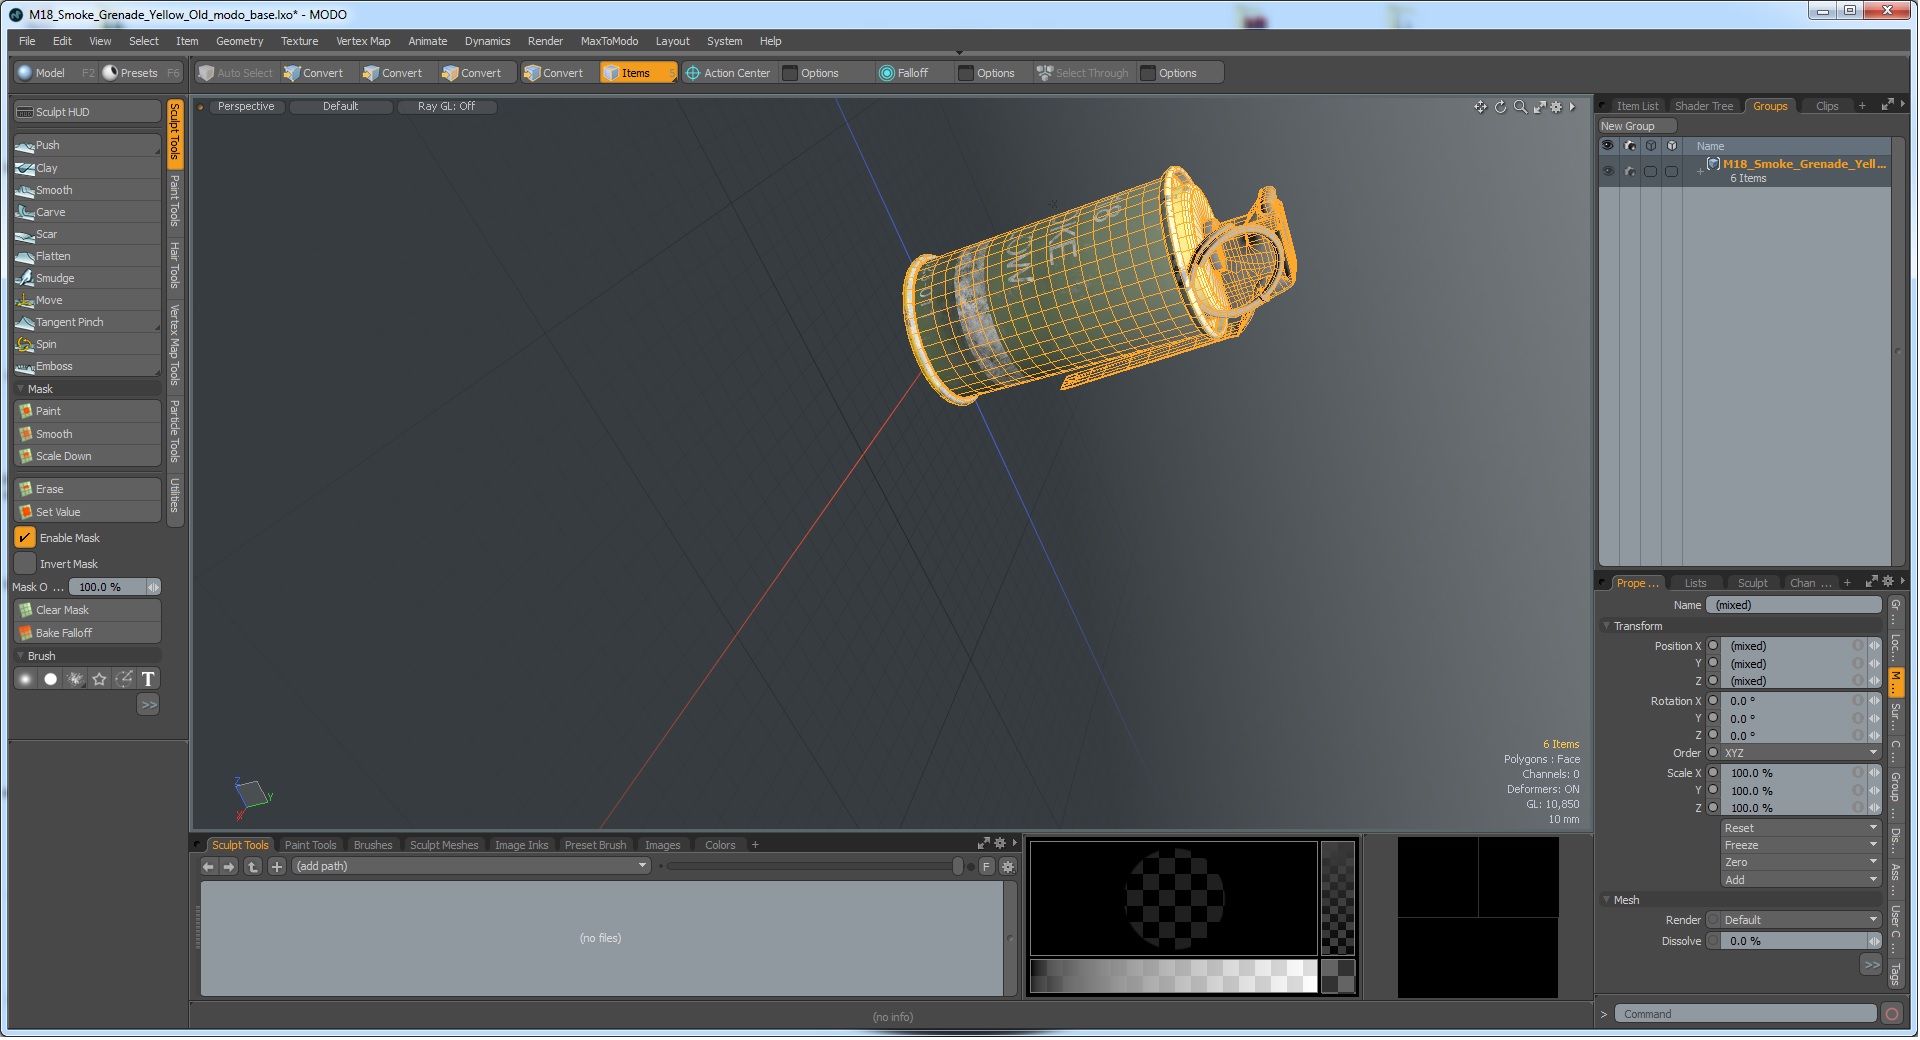Select the star preset brush tip
The width and height of the screenshot is (1920, 1040).
(x=99, y=680)
